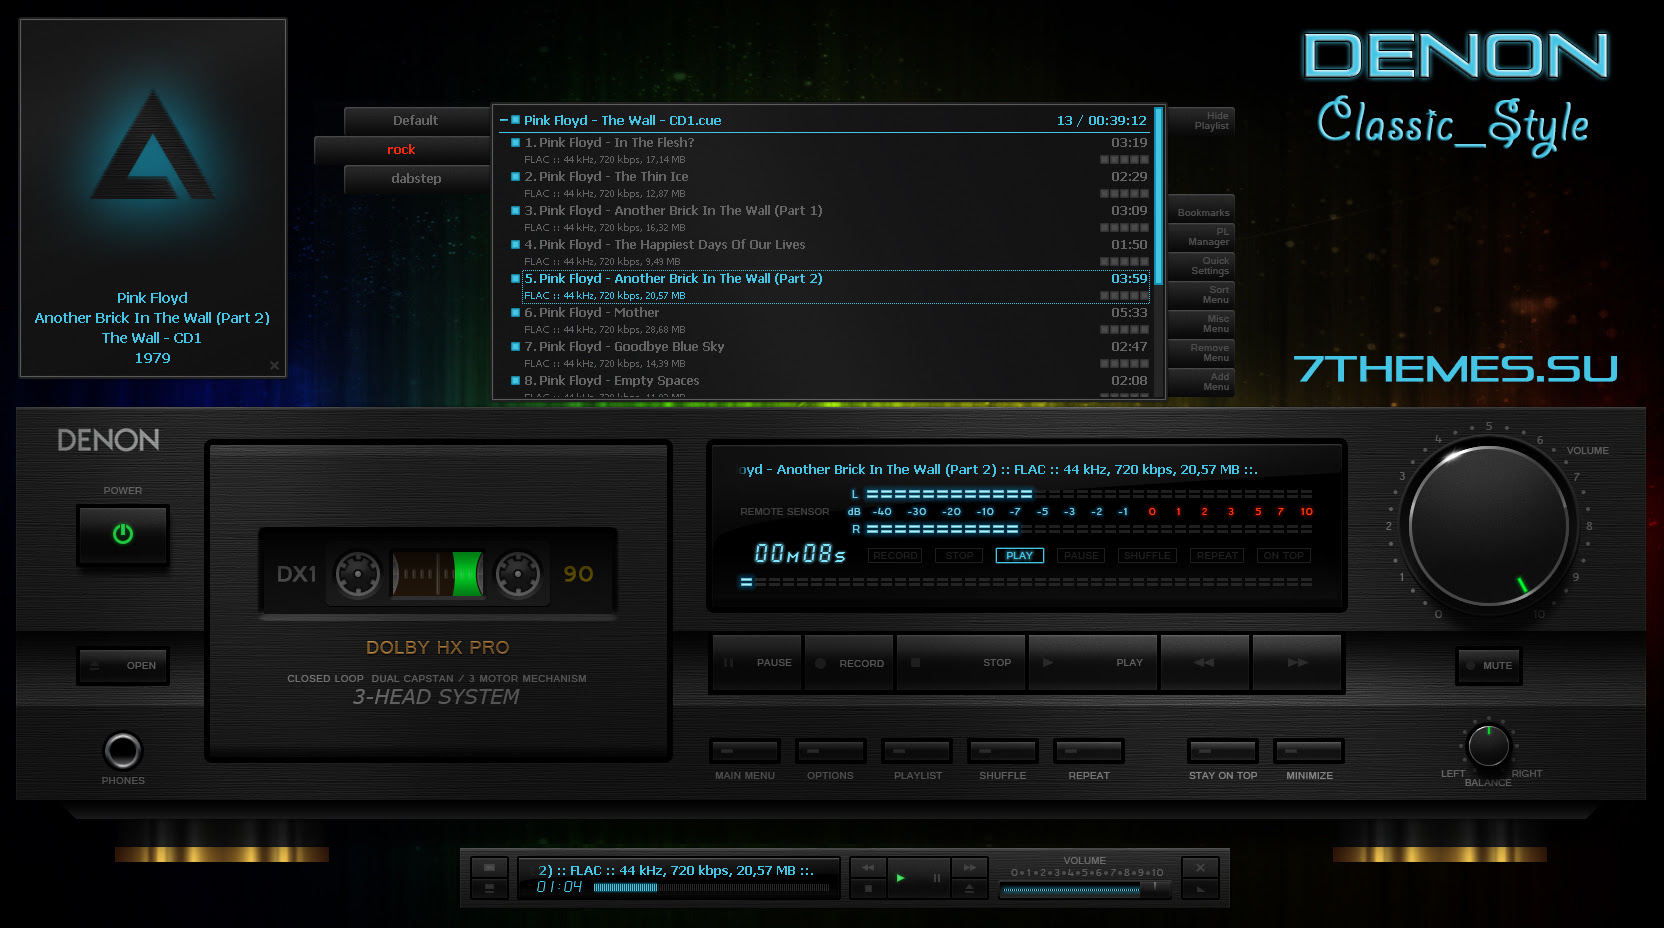This screenshot has height=928, width=1664.
Task: Click the mini player volume slider
Action: point(1085,888)
